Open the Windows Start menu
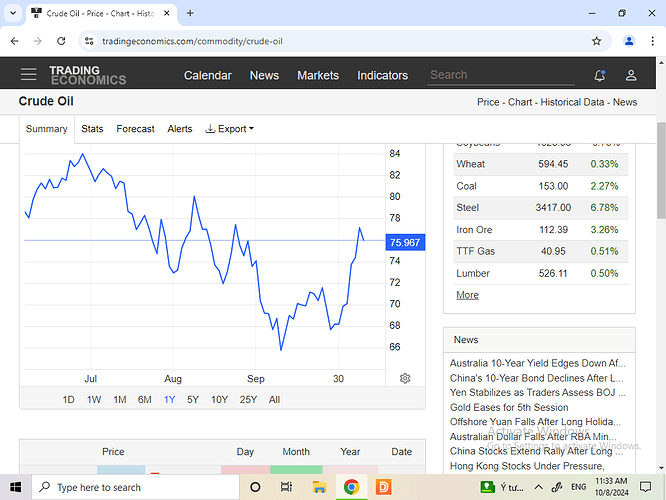 pyautogui.click(x=15, y=487)
